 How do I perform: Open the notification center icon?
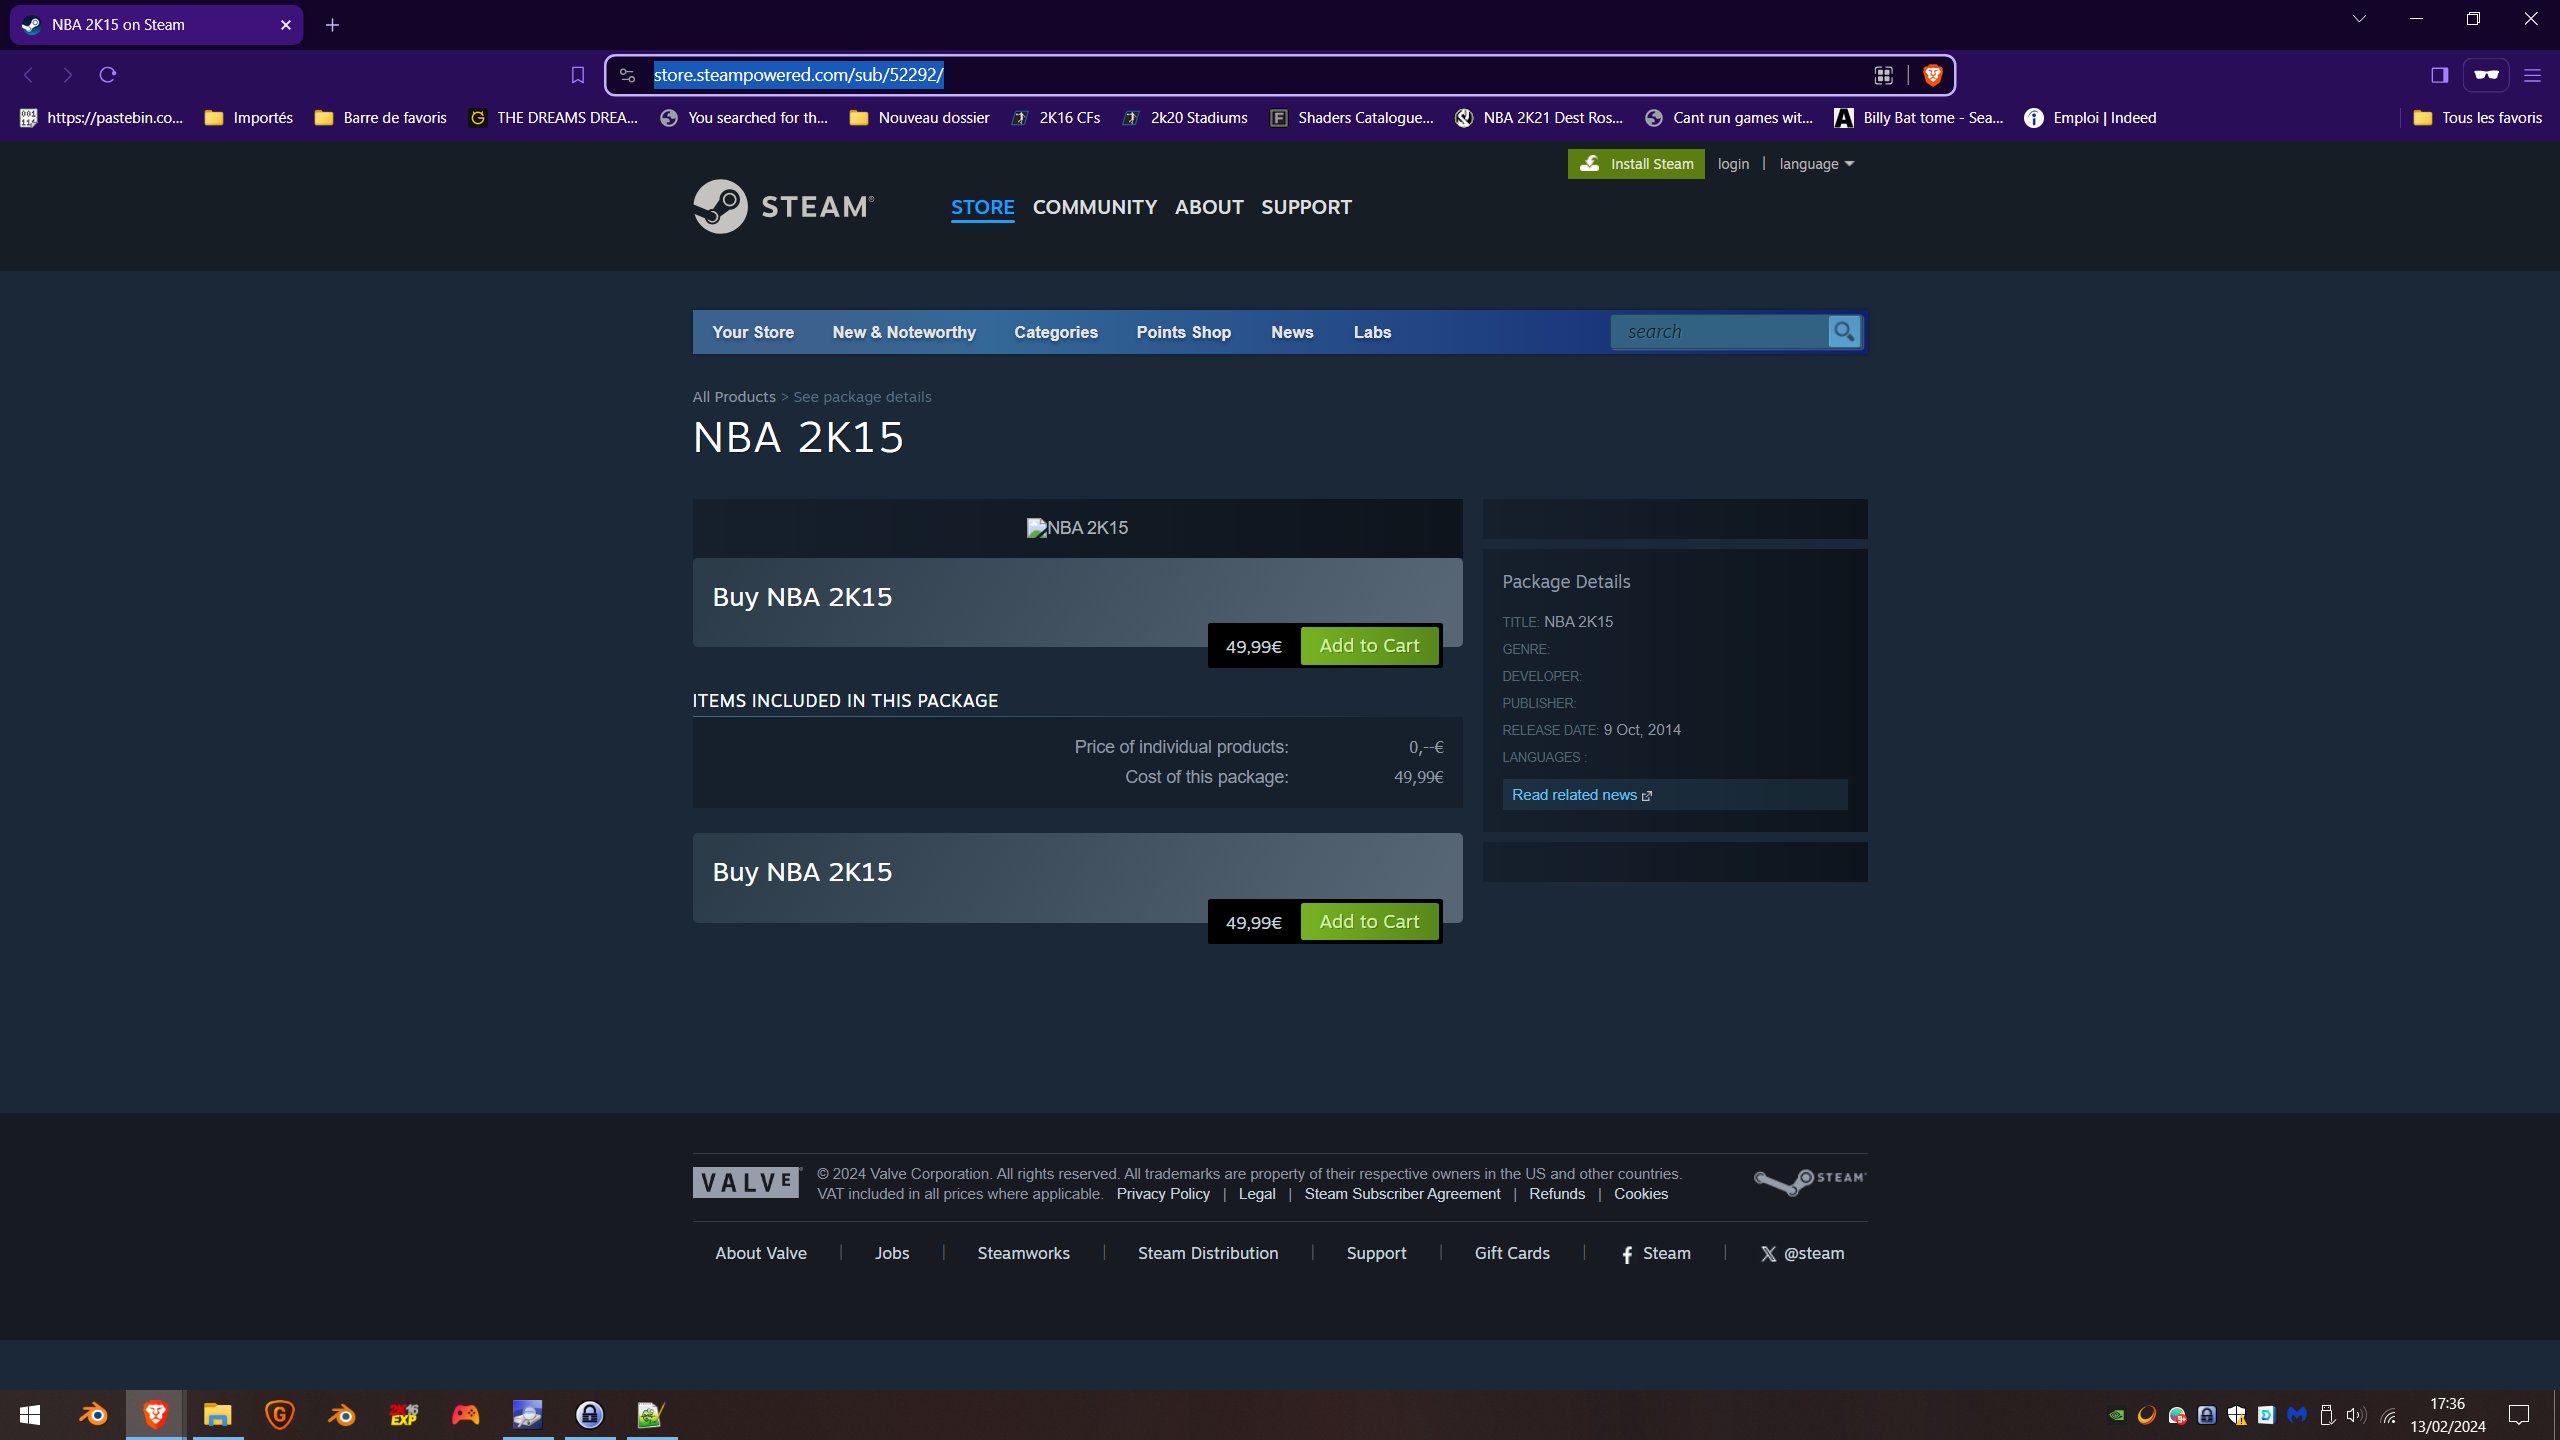[2518, 1415]
